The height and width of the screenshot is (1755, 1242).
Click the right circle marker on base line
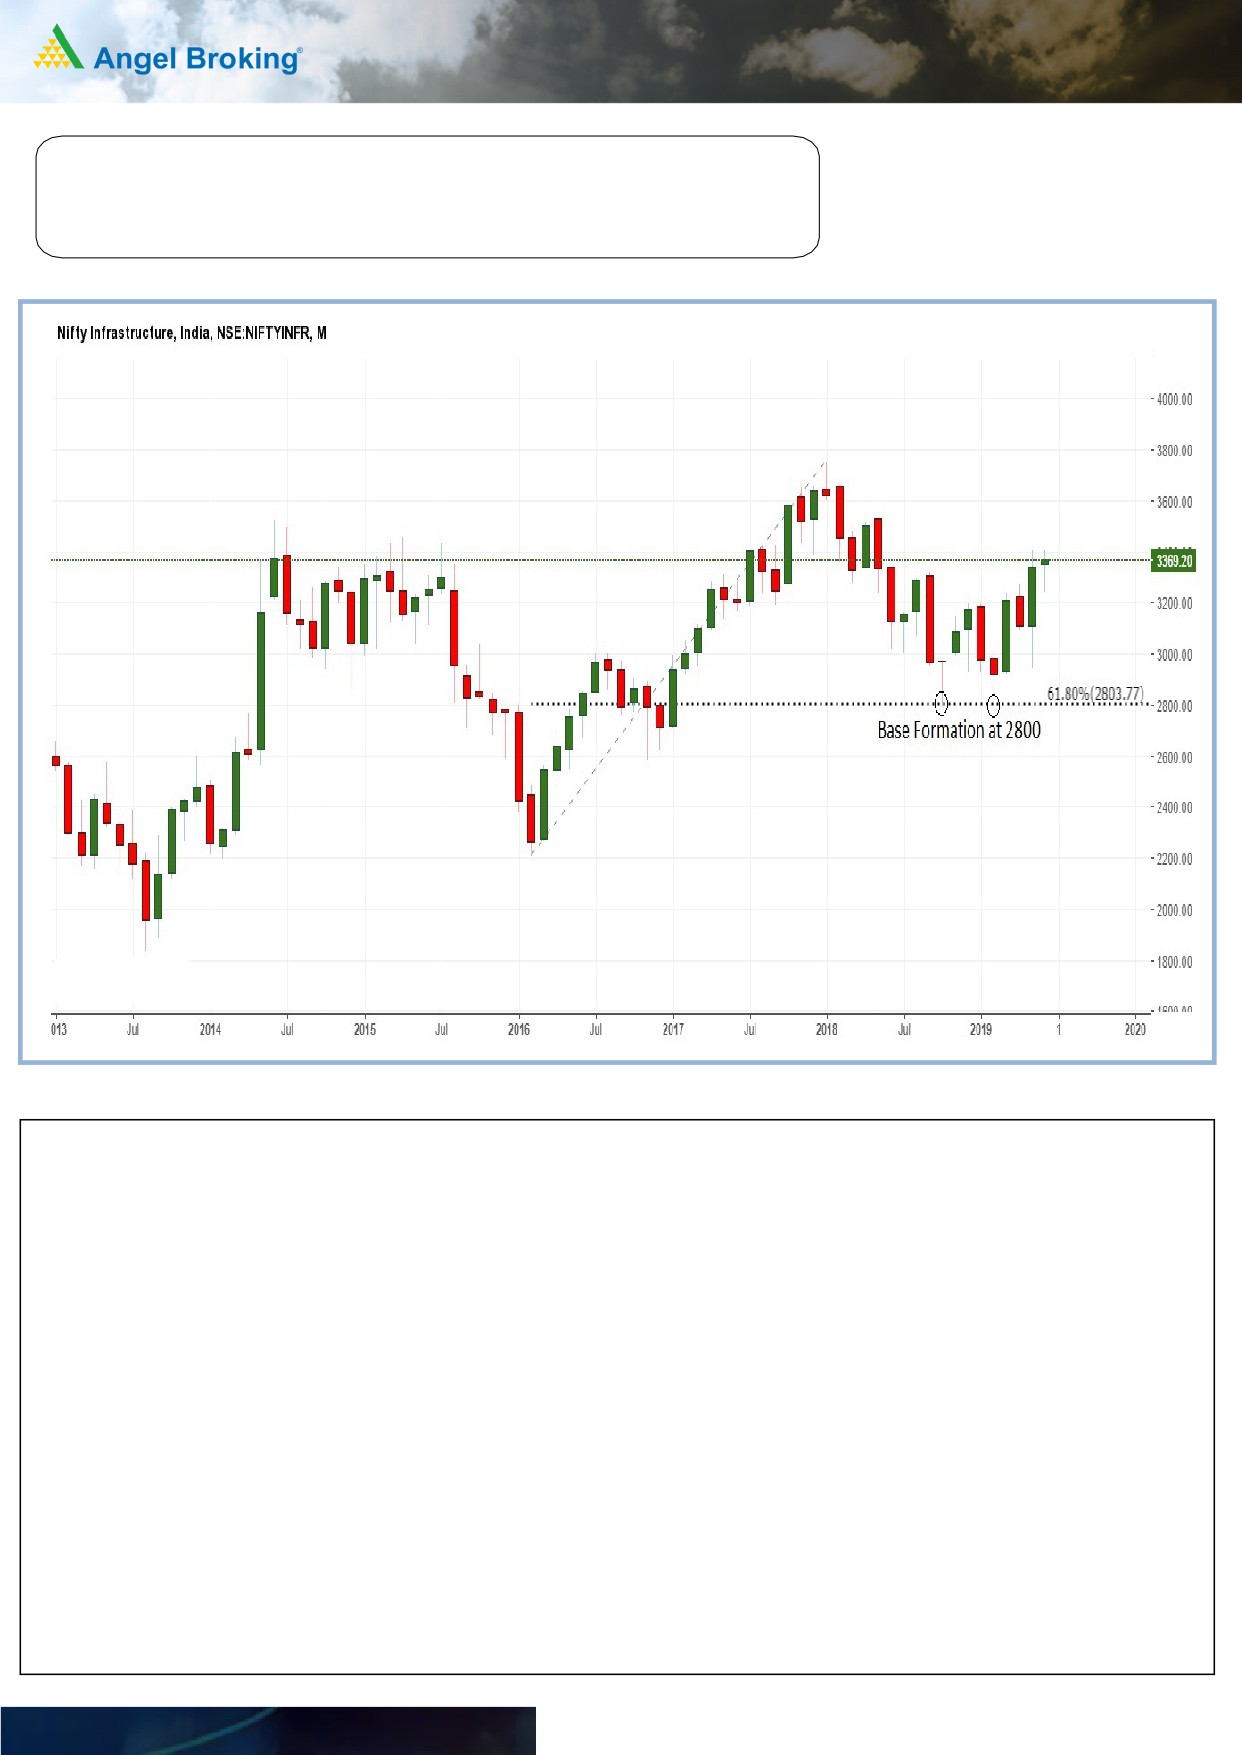(993, 705)
